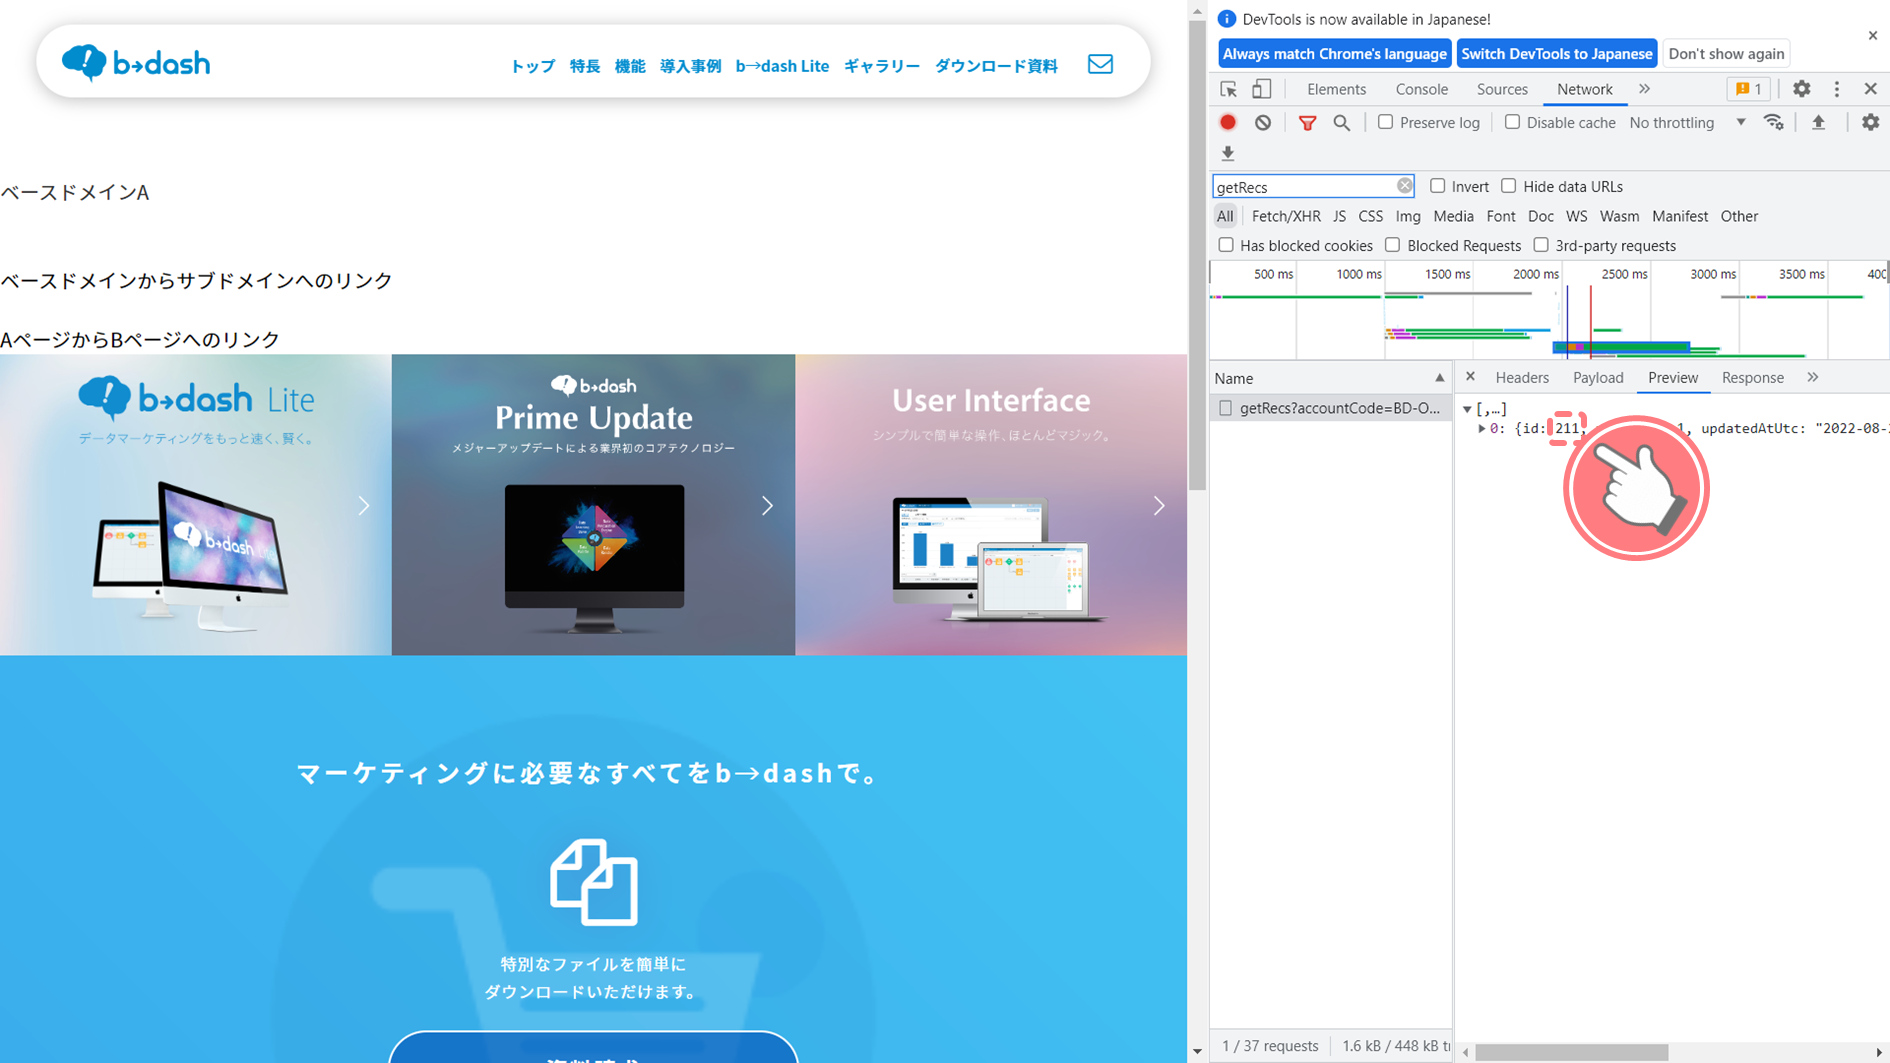Open network conditions wifi icon
Image resolution: width=1890 pixels, height=1063 pixels.
tap(1774, 122)
